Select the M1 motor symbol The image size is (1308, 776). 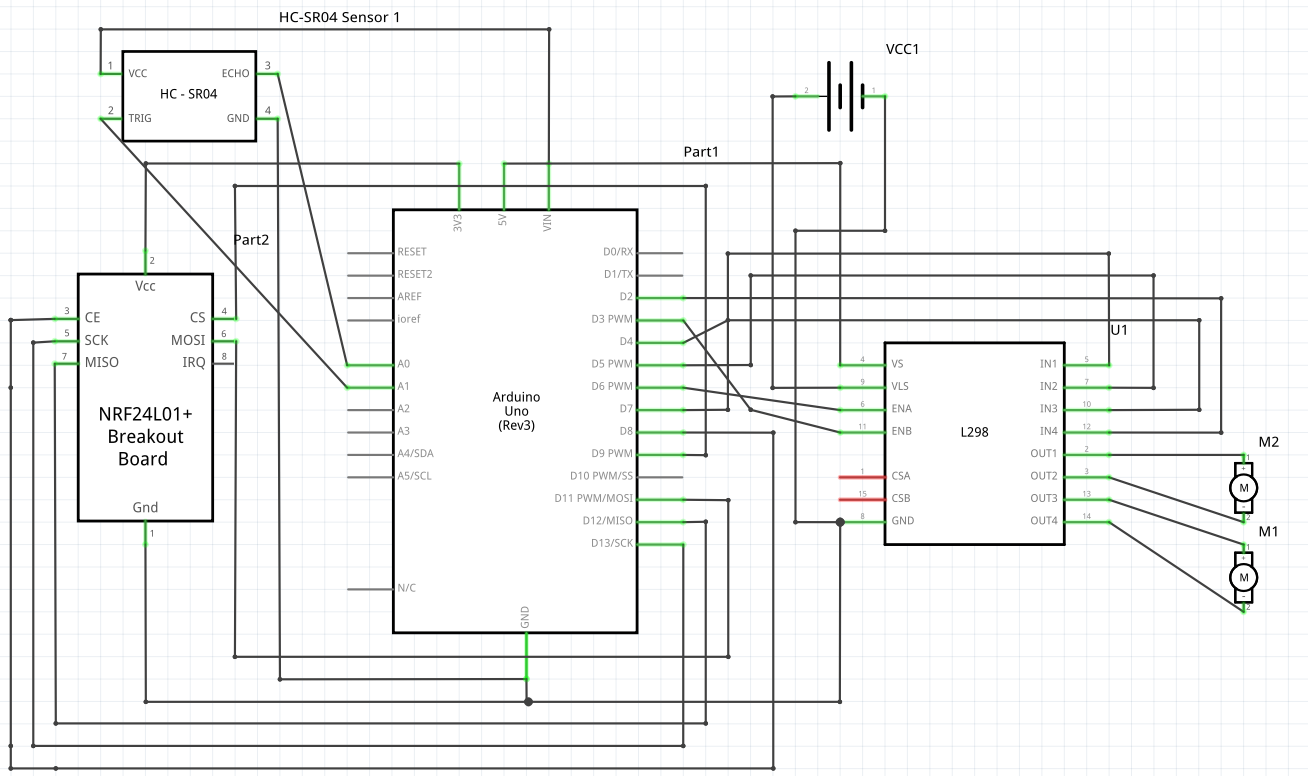pyautogui.click(x=1244, y=577)
